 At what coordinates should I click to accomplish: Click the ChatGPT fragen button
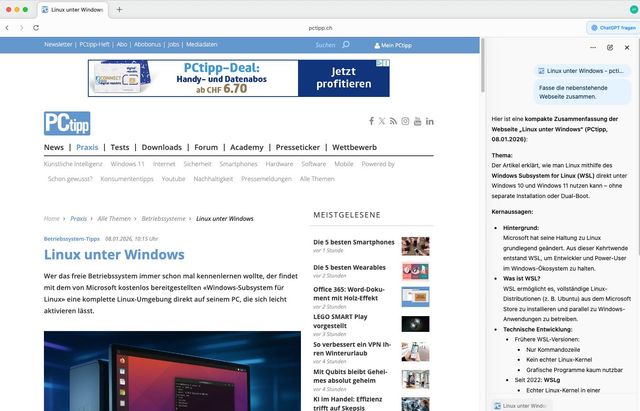(x=613, y=28)
